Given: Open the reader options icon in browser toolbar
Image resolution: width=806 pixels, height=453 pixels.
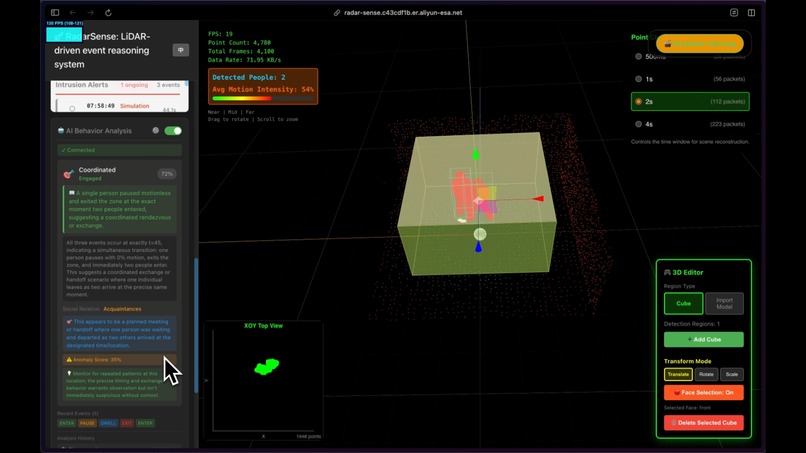Looking at the screenshot, I should click(x=734, y=12).
